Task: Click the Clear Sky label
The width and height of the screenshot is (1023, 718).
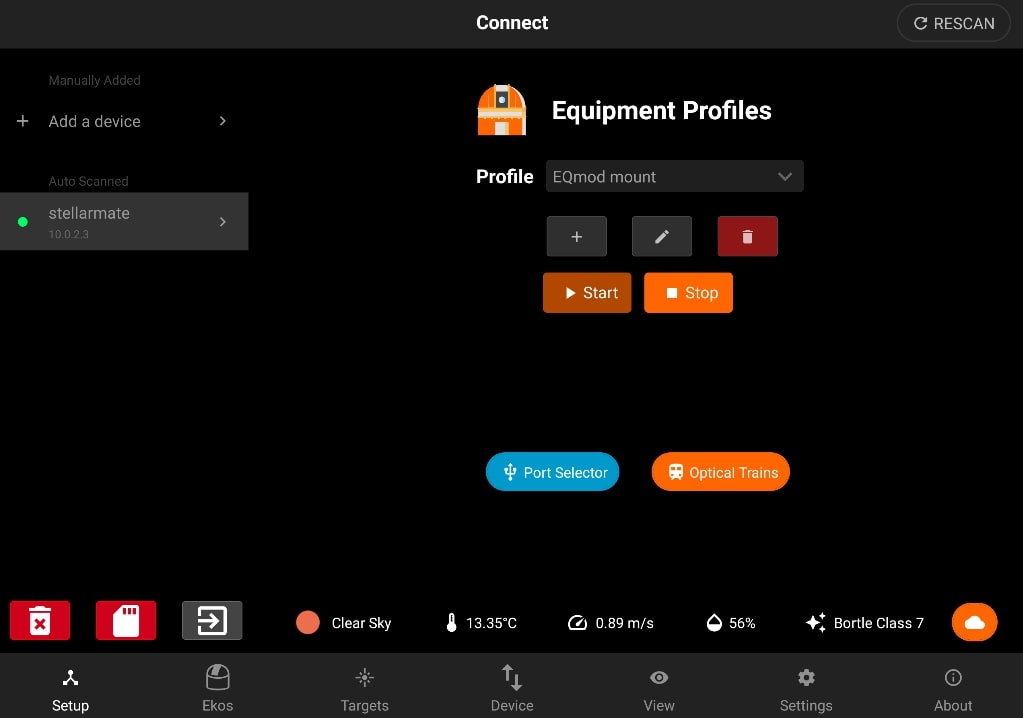Action: (361, 623)
